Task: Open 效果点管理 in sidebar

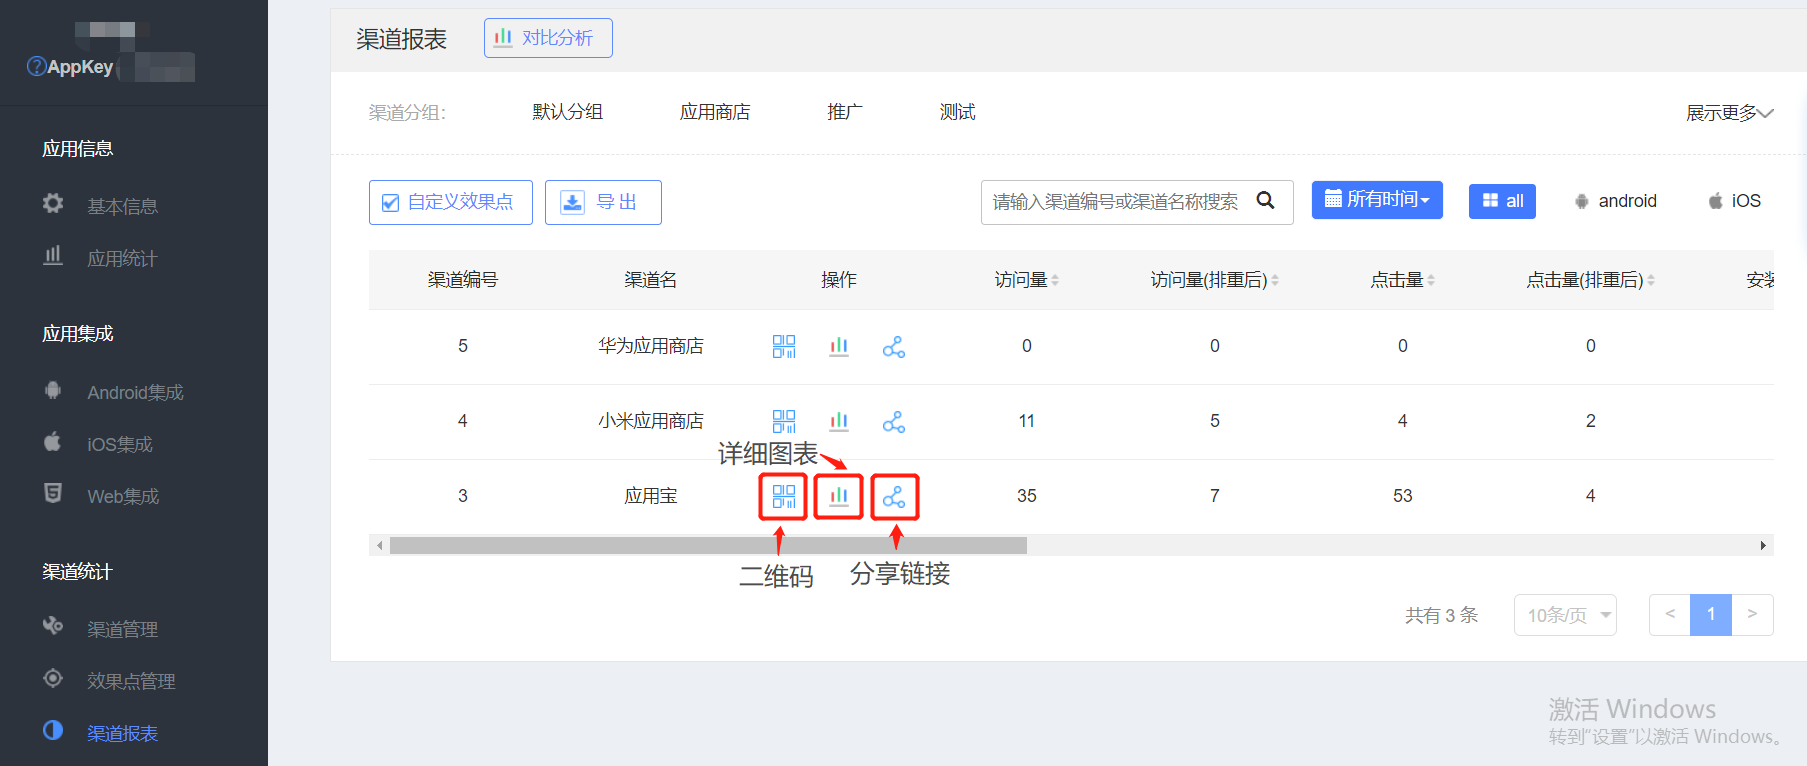Action: tap(131, 681)
